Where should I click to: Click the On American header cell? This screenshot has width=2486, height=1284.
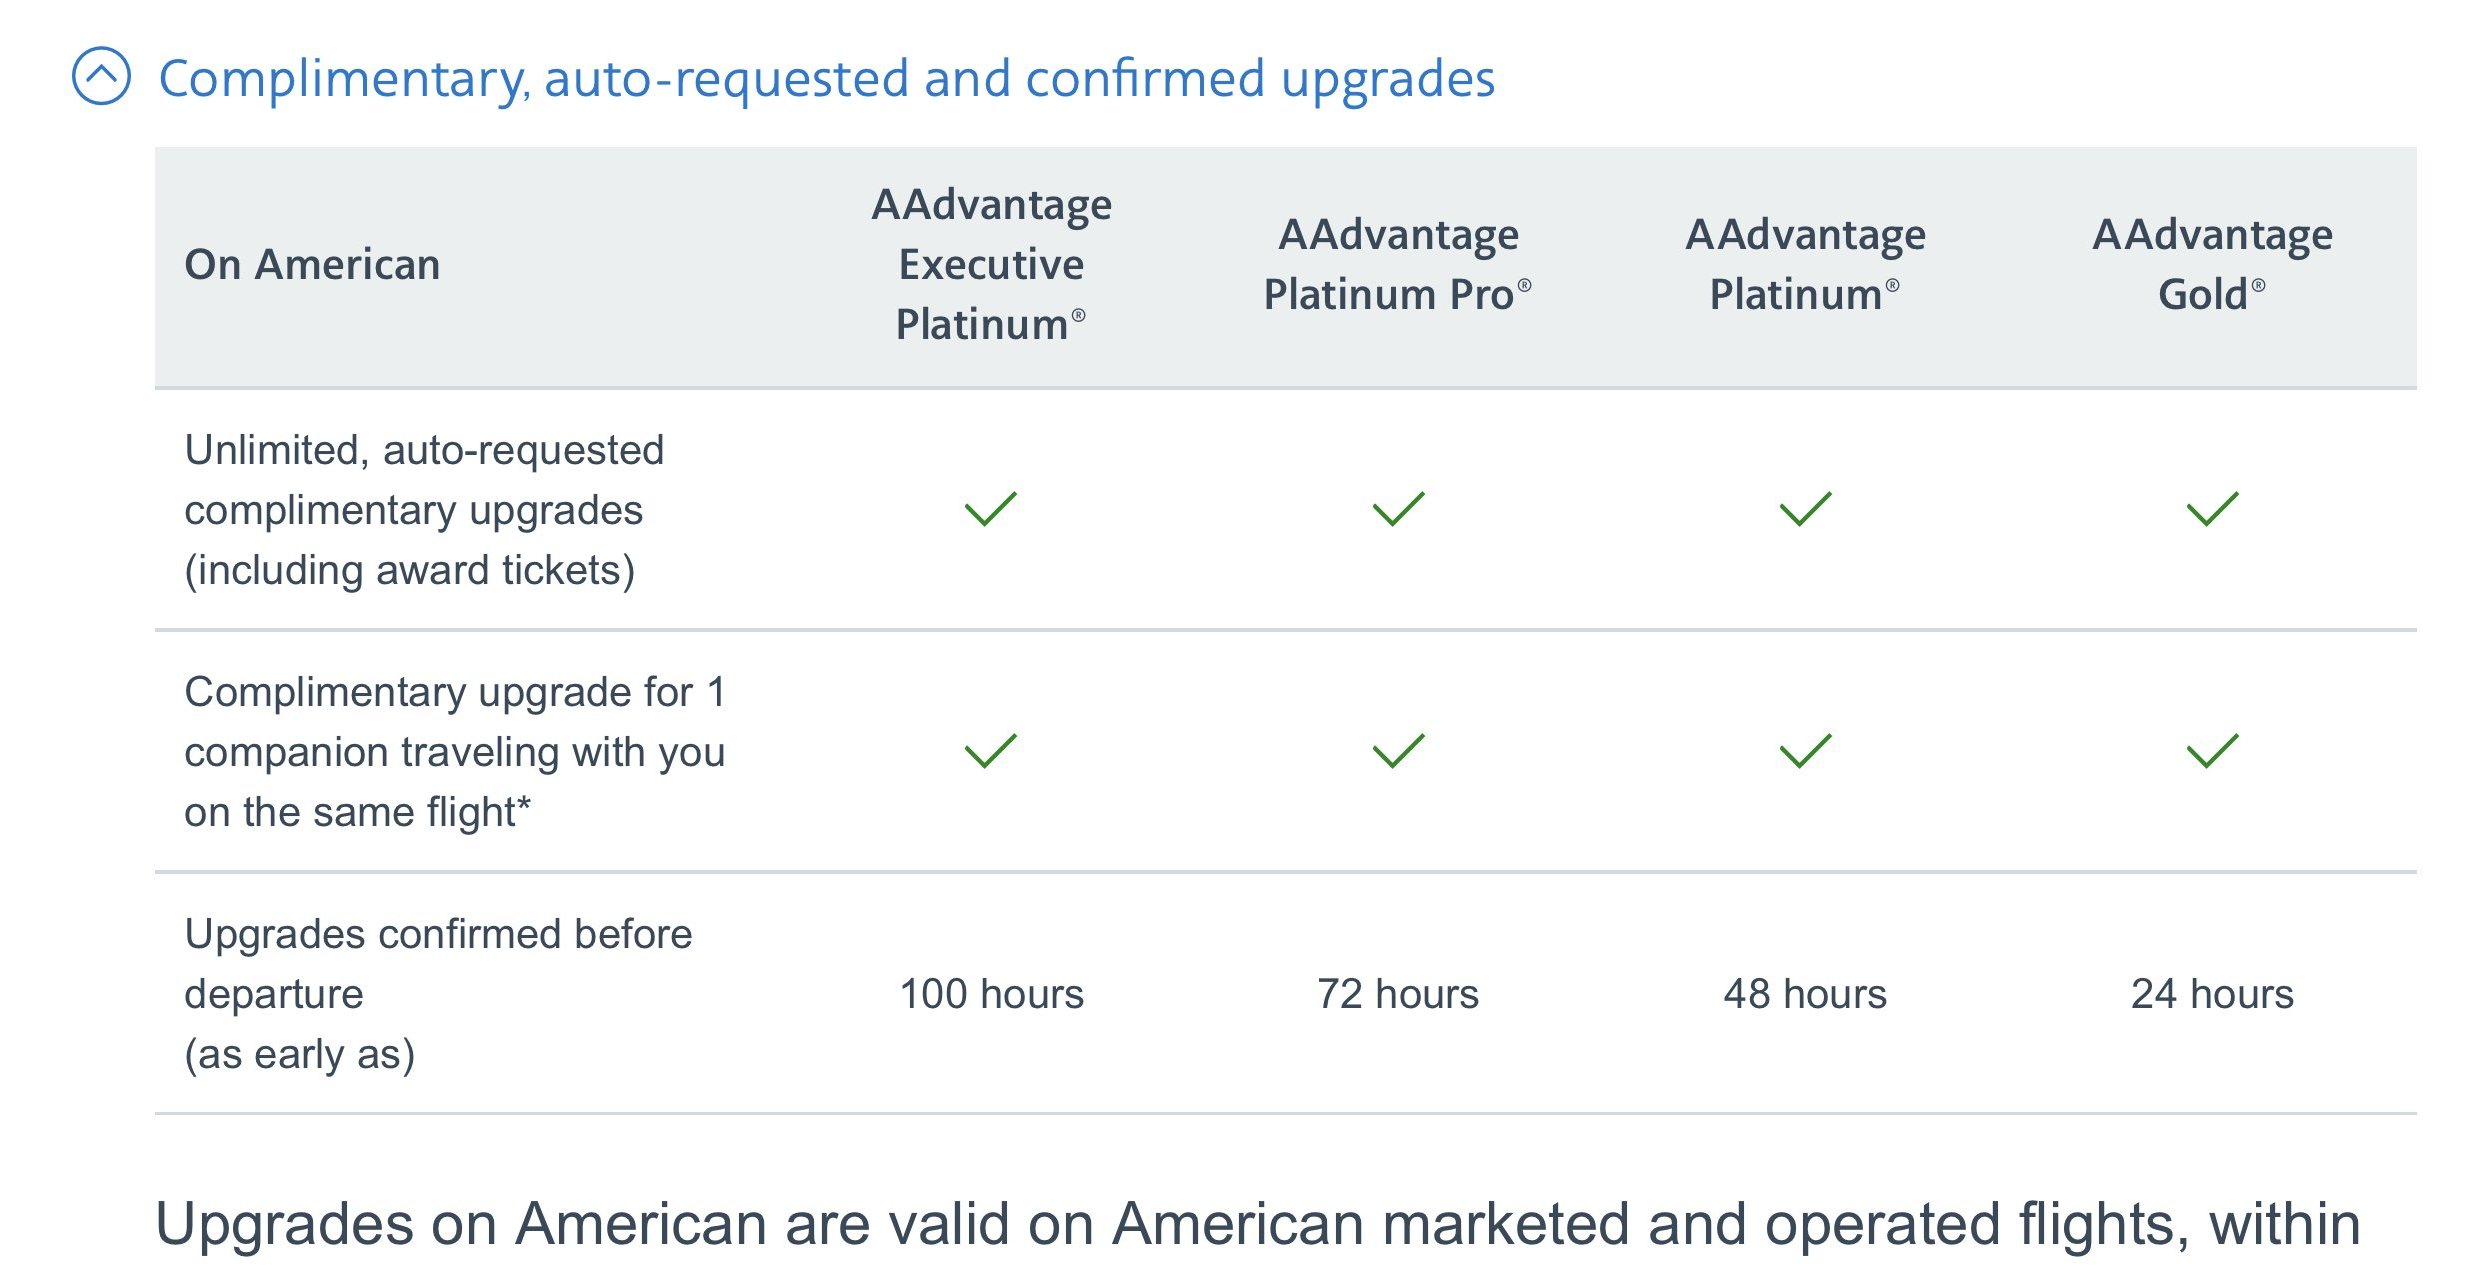pos(312,264)
